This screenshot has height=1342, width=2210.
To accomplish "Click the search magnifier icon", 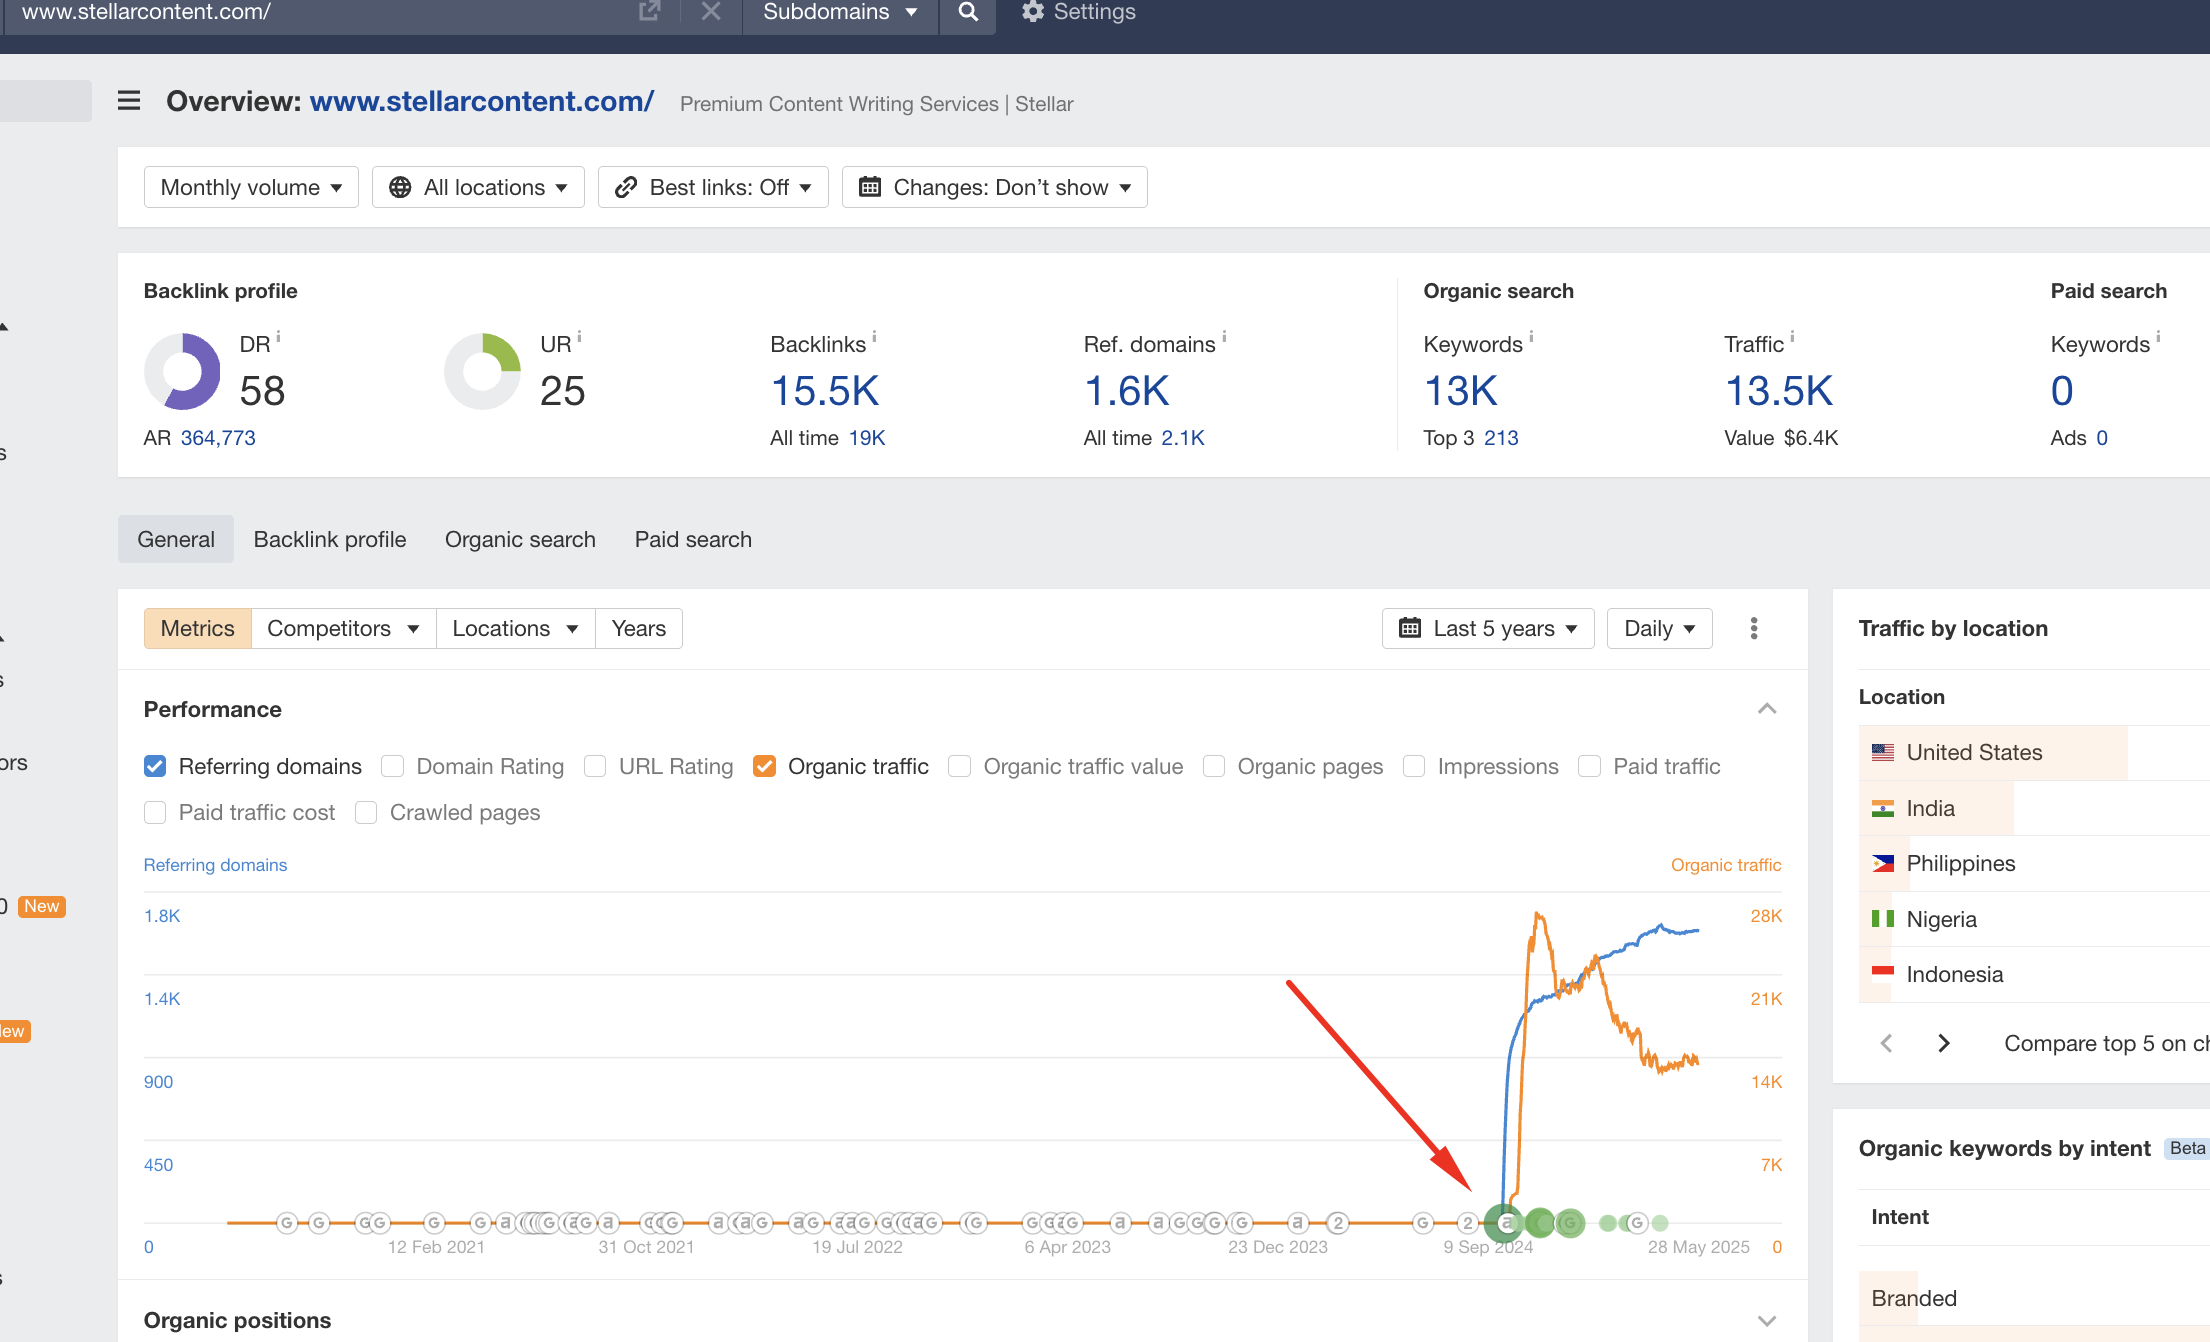I will point(968,12).
